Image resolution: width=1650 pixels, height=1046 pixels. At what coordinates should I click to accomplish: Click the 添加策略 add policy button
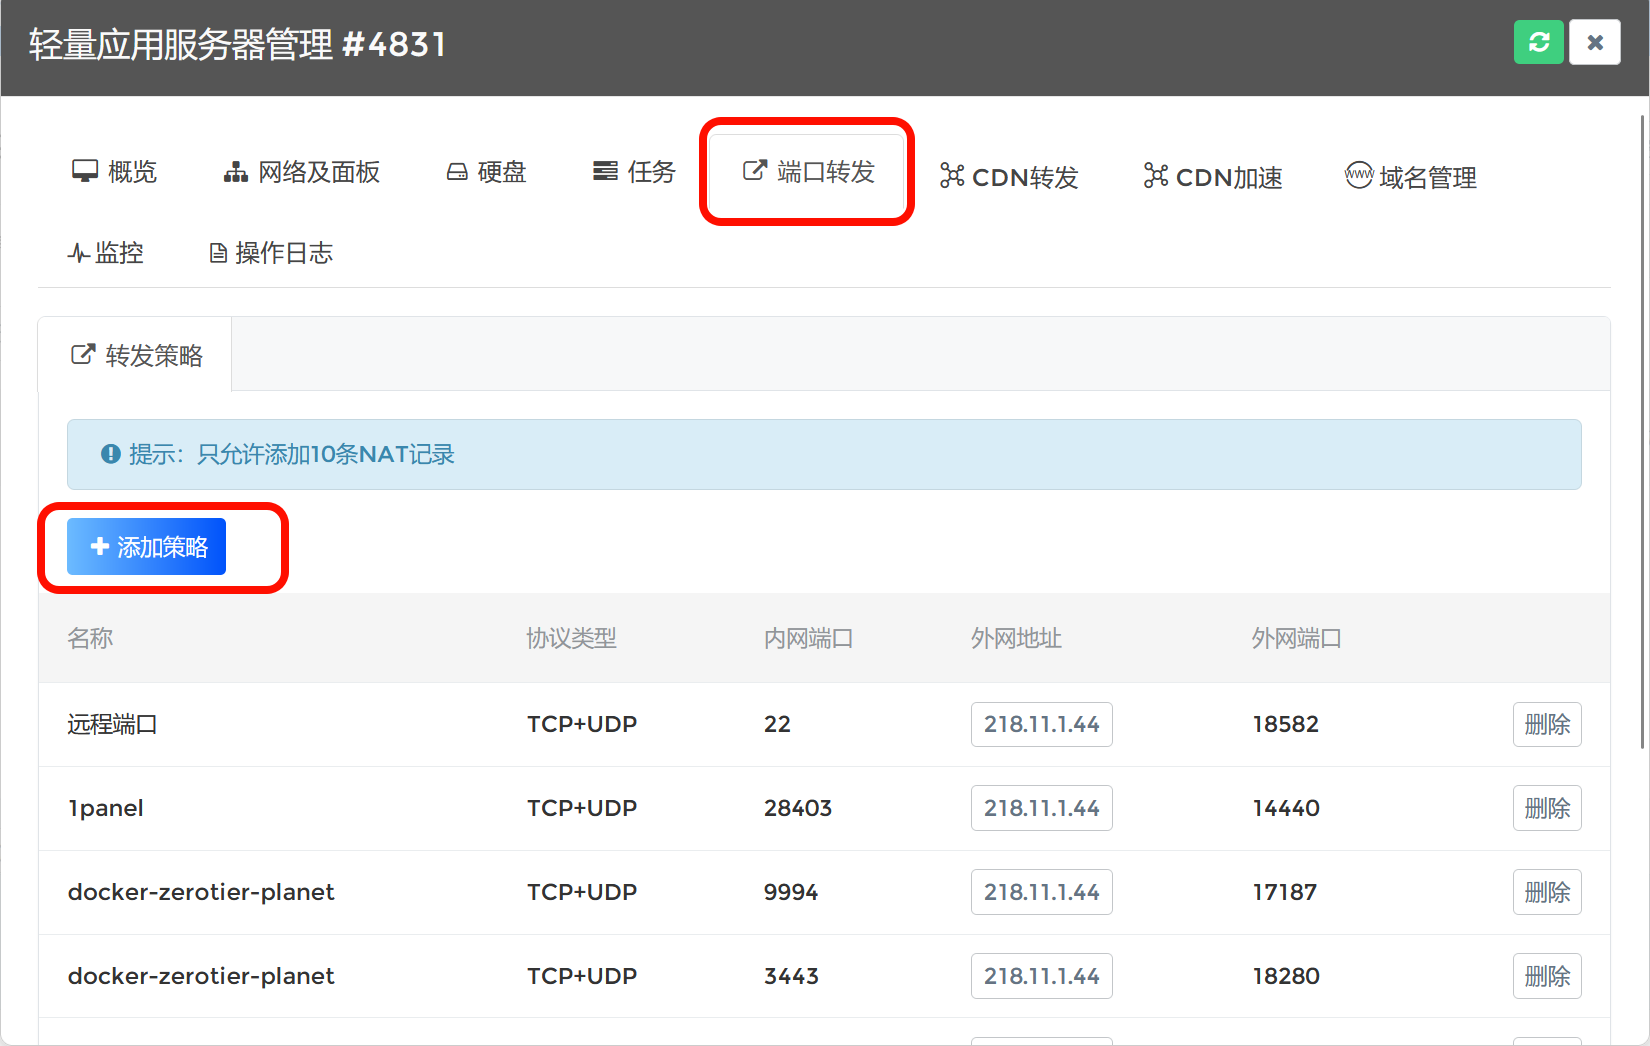[147, 547]
